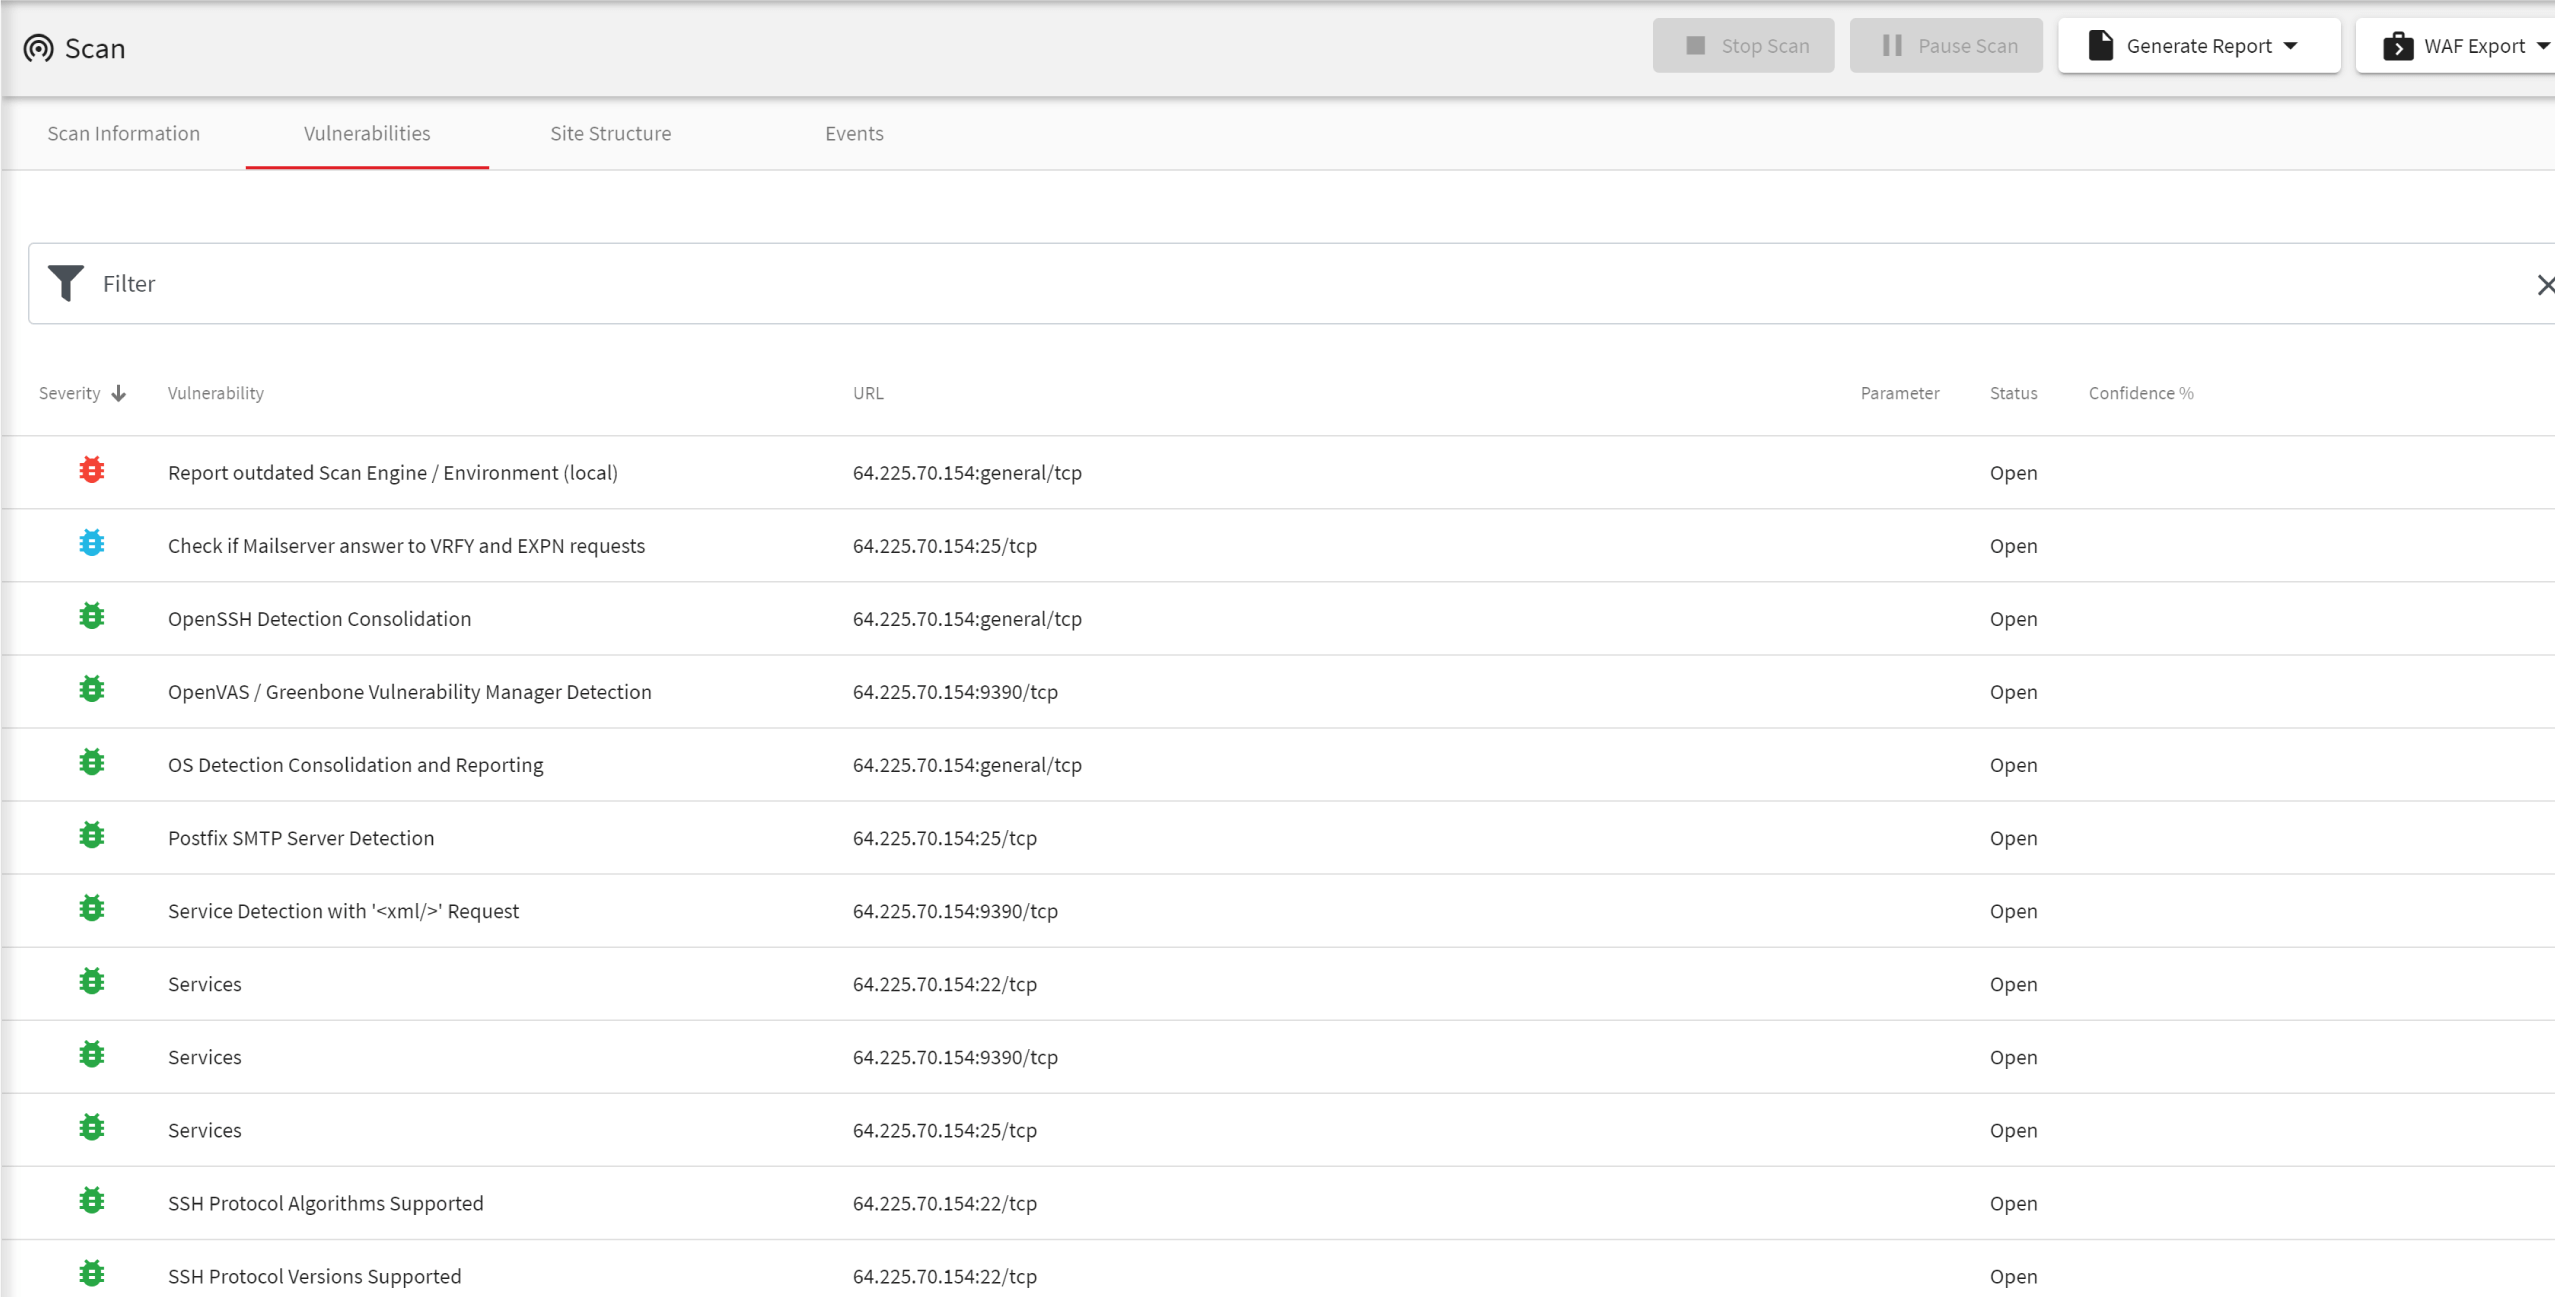
Task: Open 'Report outdated Scan Engine / Environment (local)' row
Action: (1278, 472)
